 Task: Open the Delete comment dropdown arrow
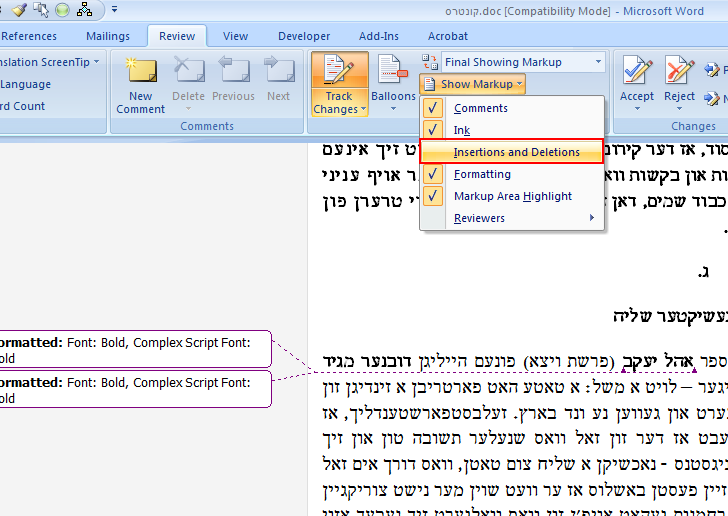point(188,109)
